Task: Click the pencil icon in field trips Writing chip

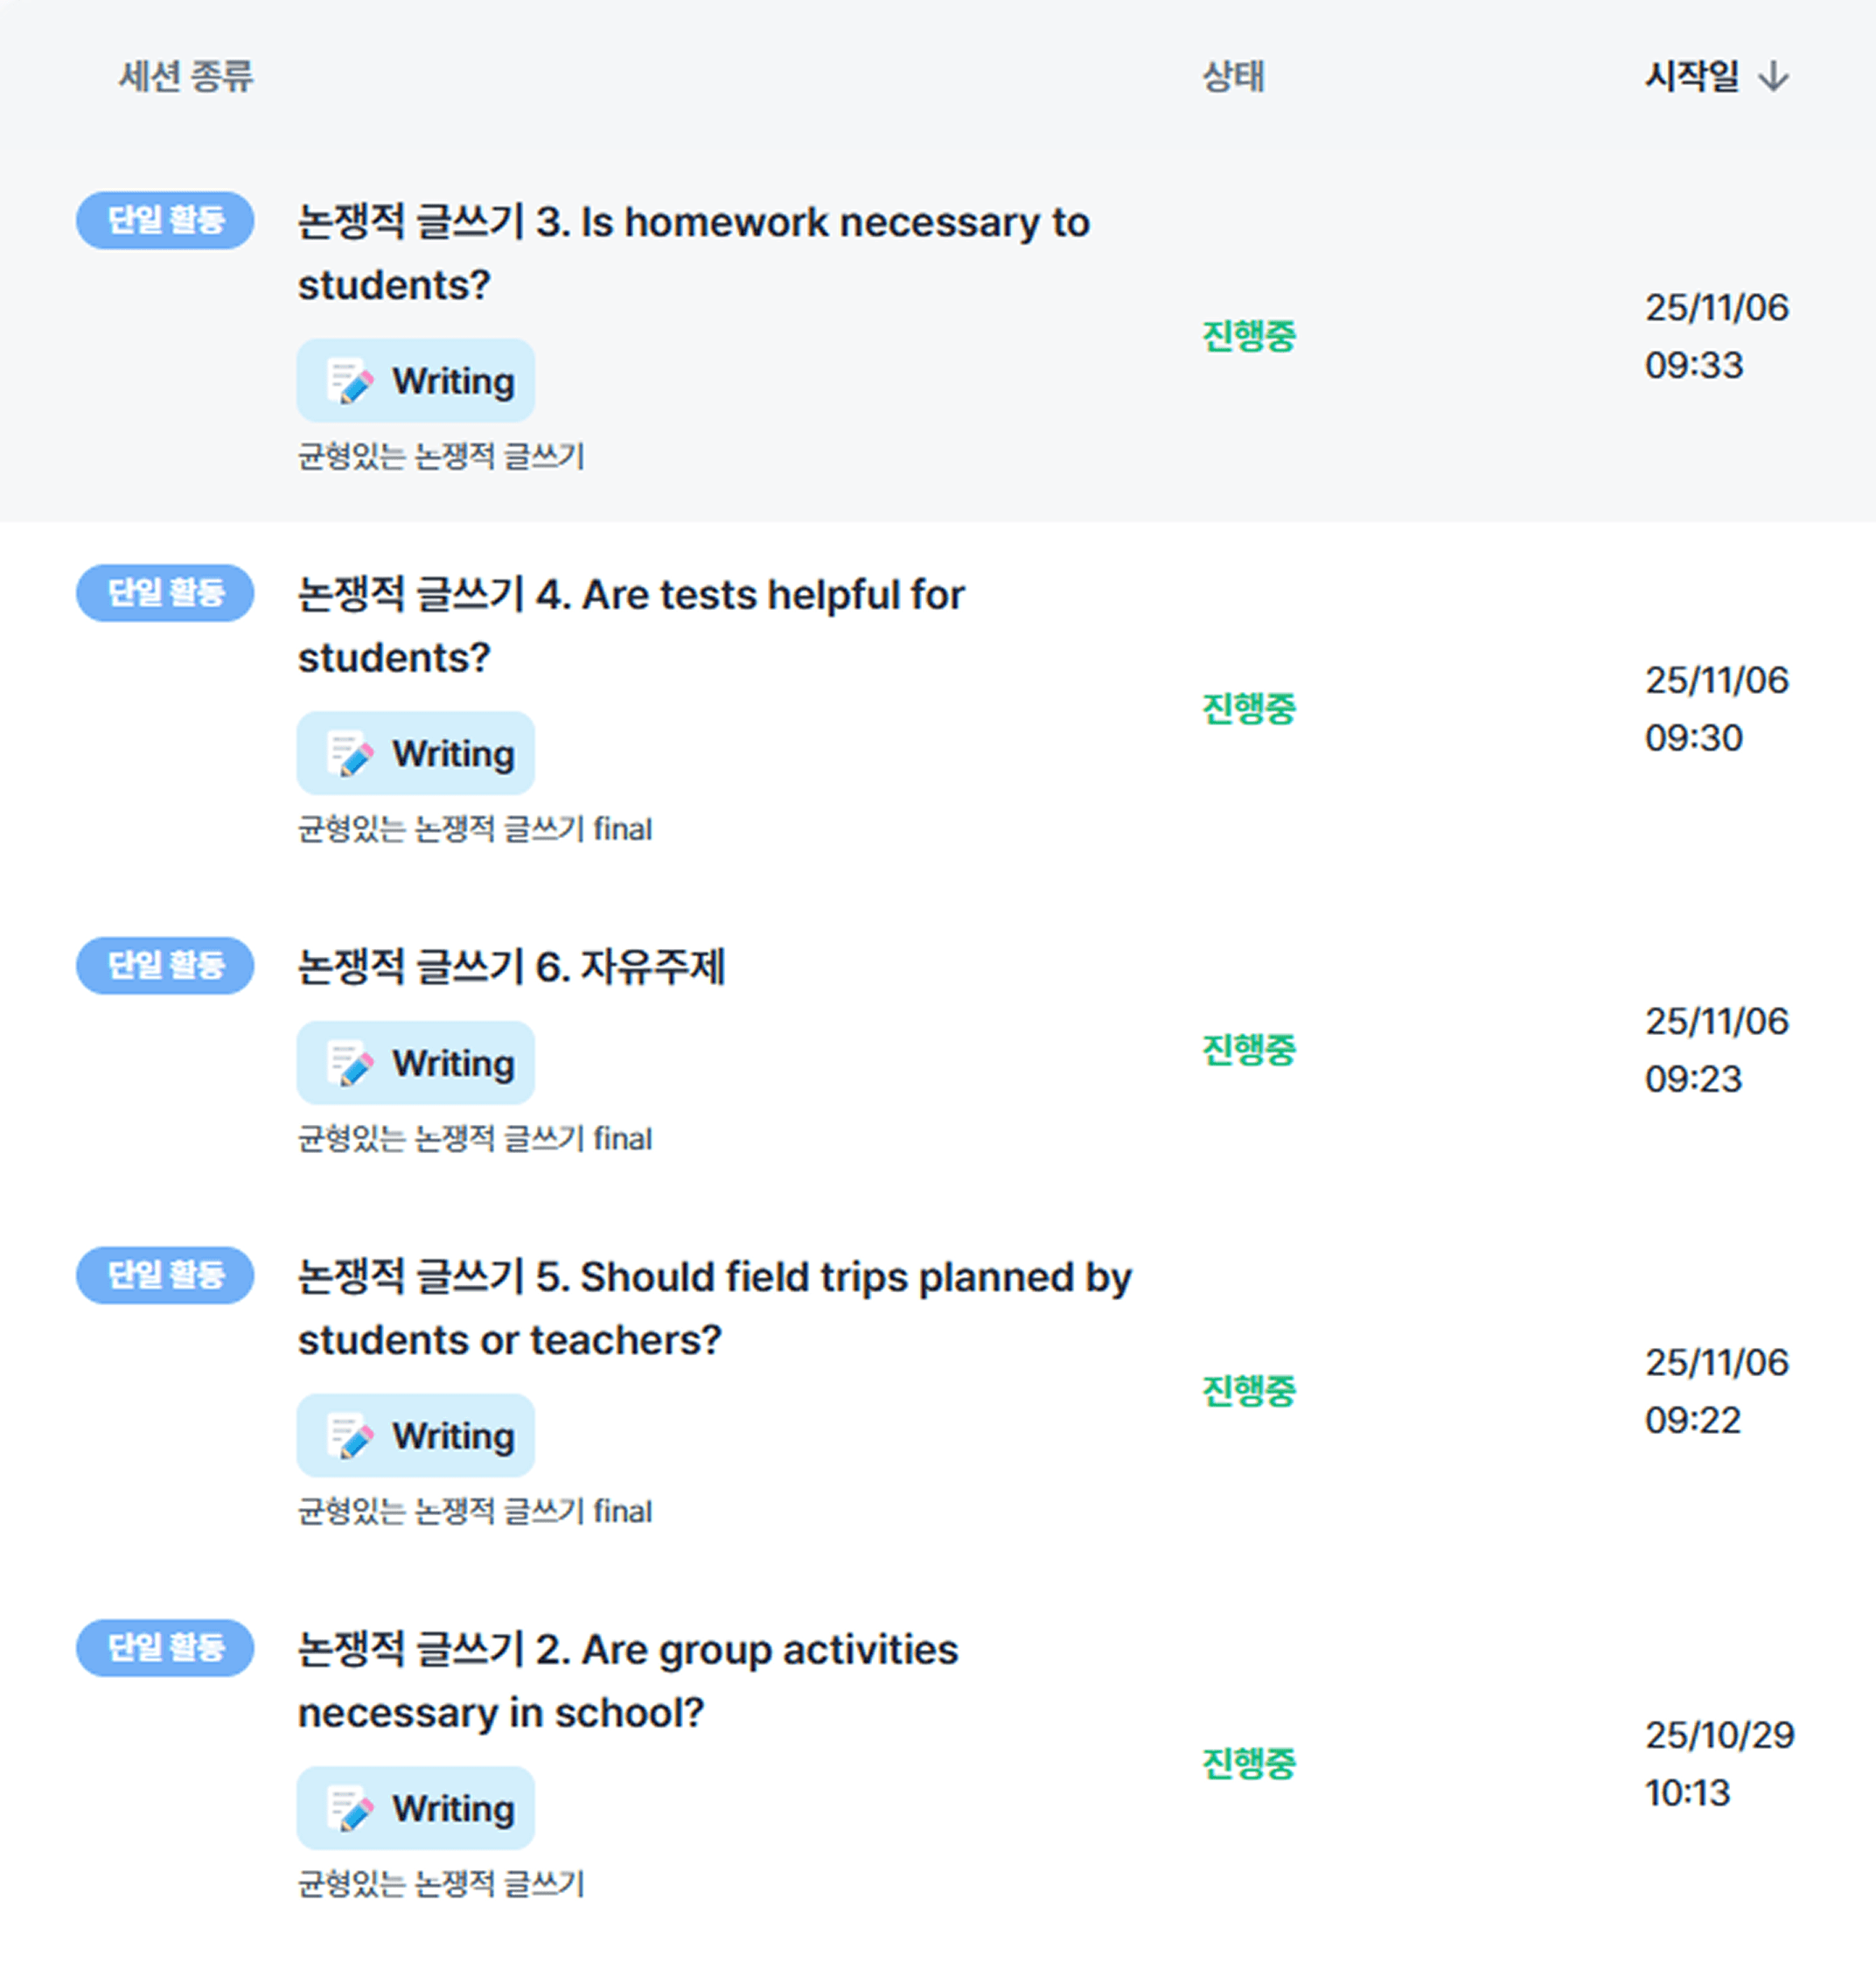Action: (x=350, y=1436)
